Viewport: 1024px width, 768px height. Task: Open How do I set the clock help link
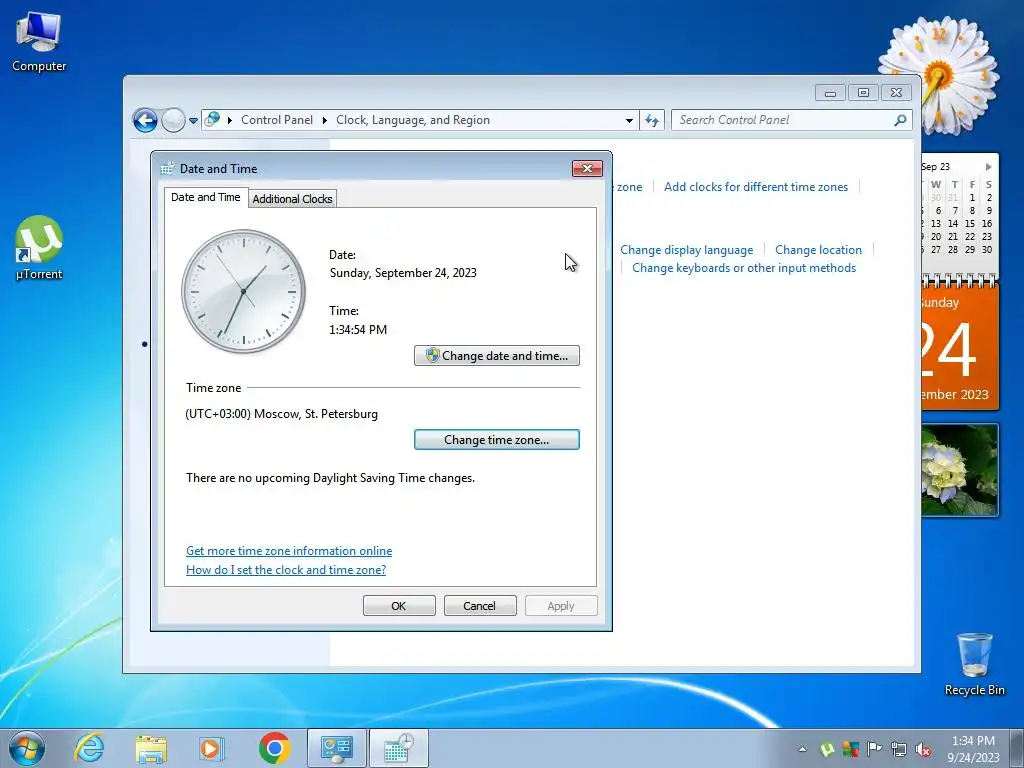[285, 569]
